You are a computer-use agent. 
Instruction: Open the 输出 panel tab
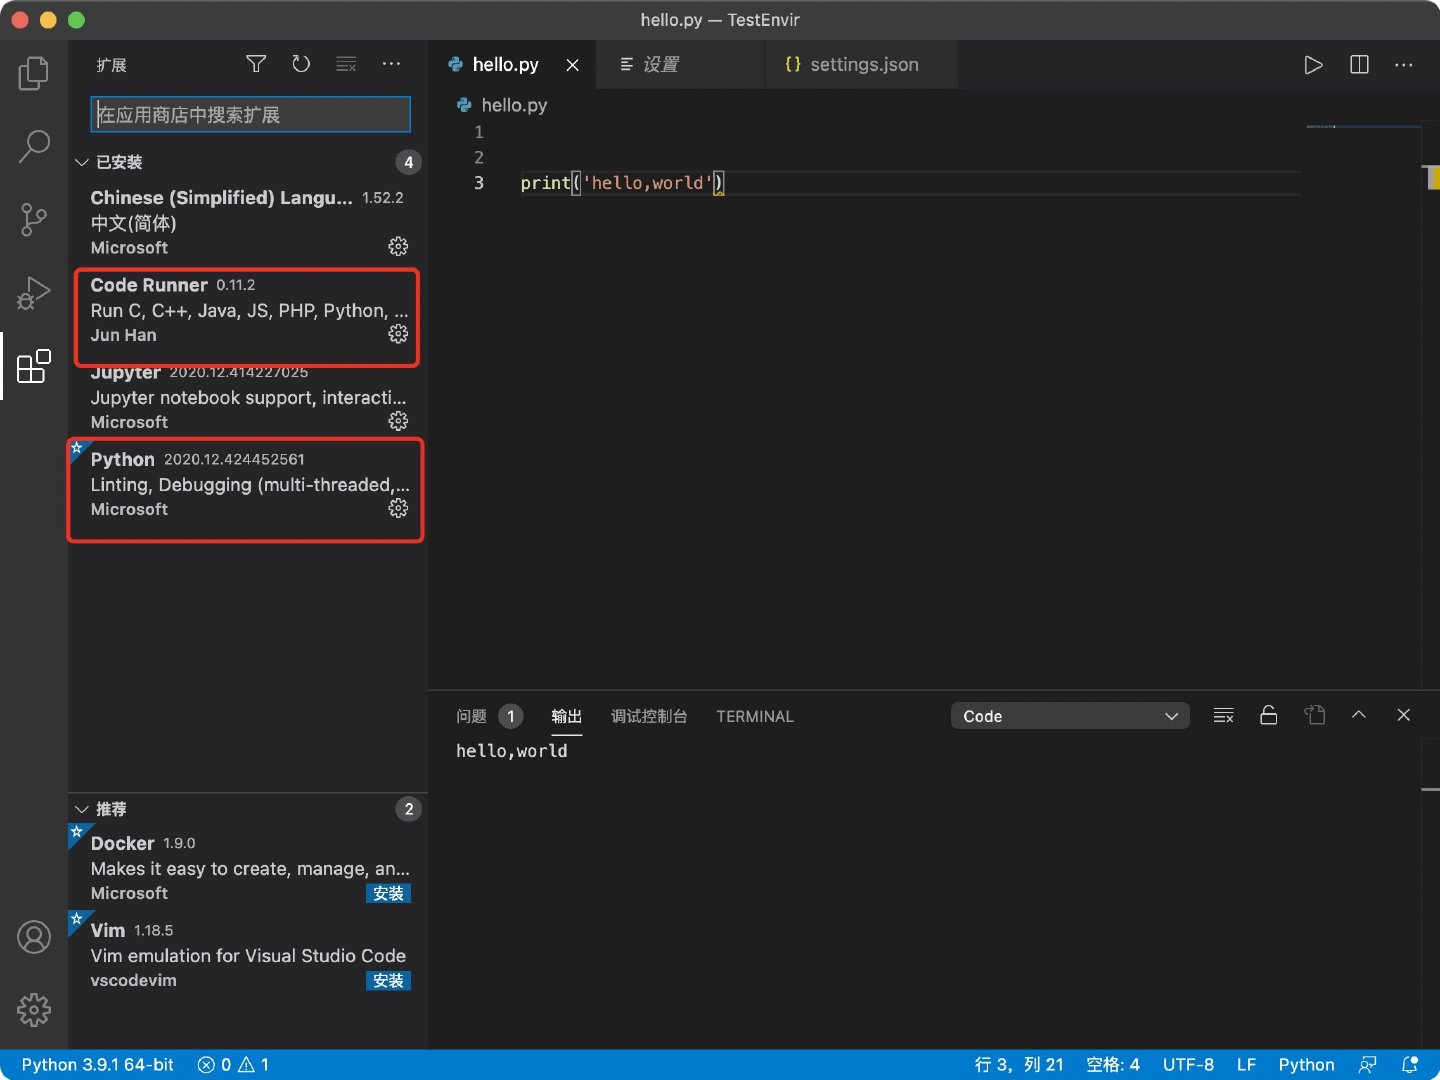pos(567,716)
